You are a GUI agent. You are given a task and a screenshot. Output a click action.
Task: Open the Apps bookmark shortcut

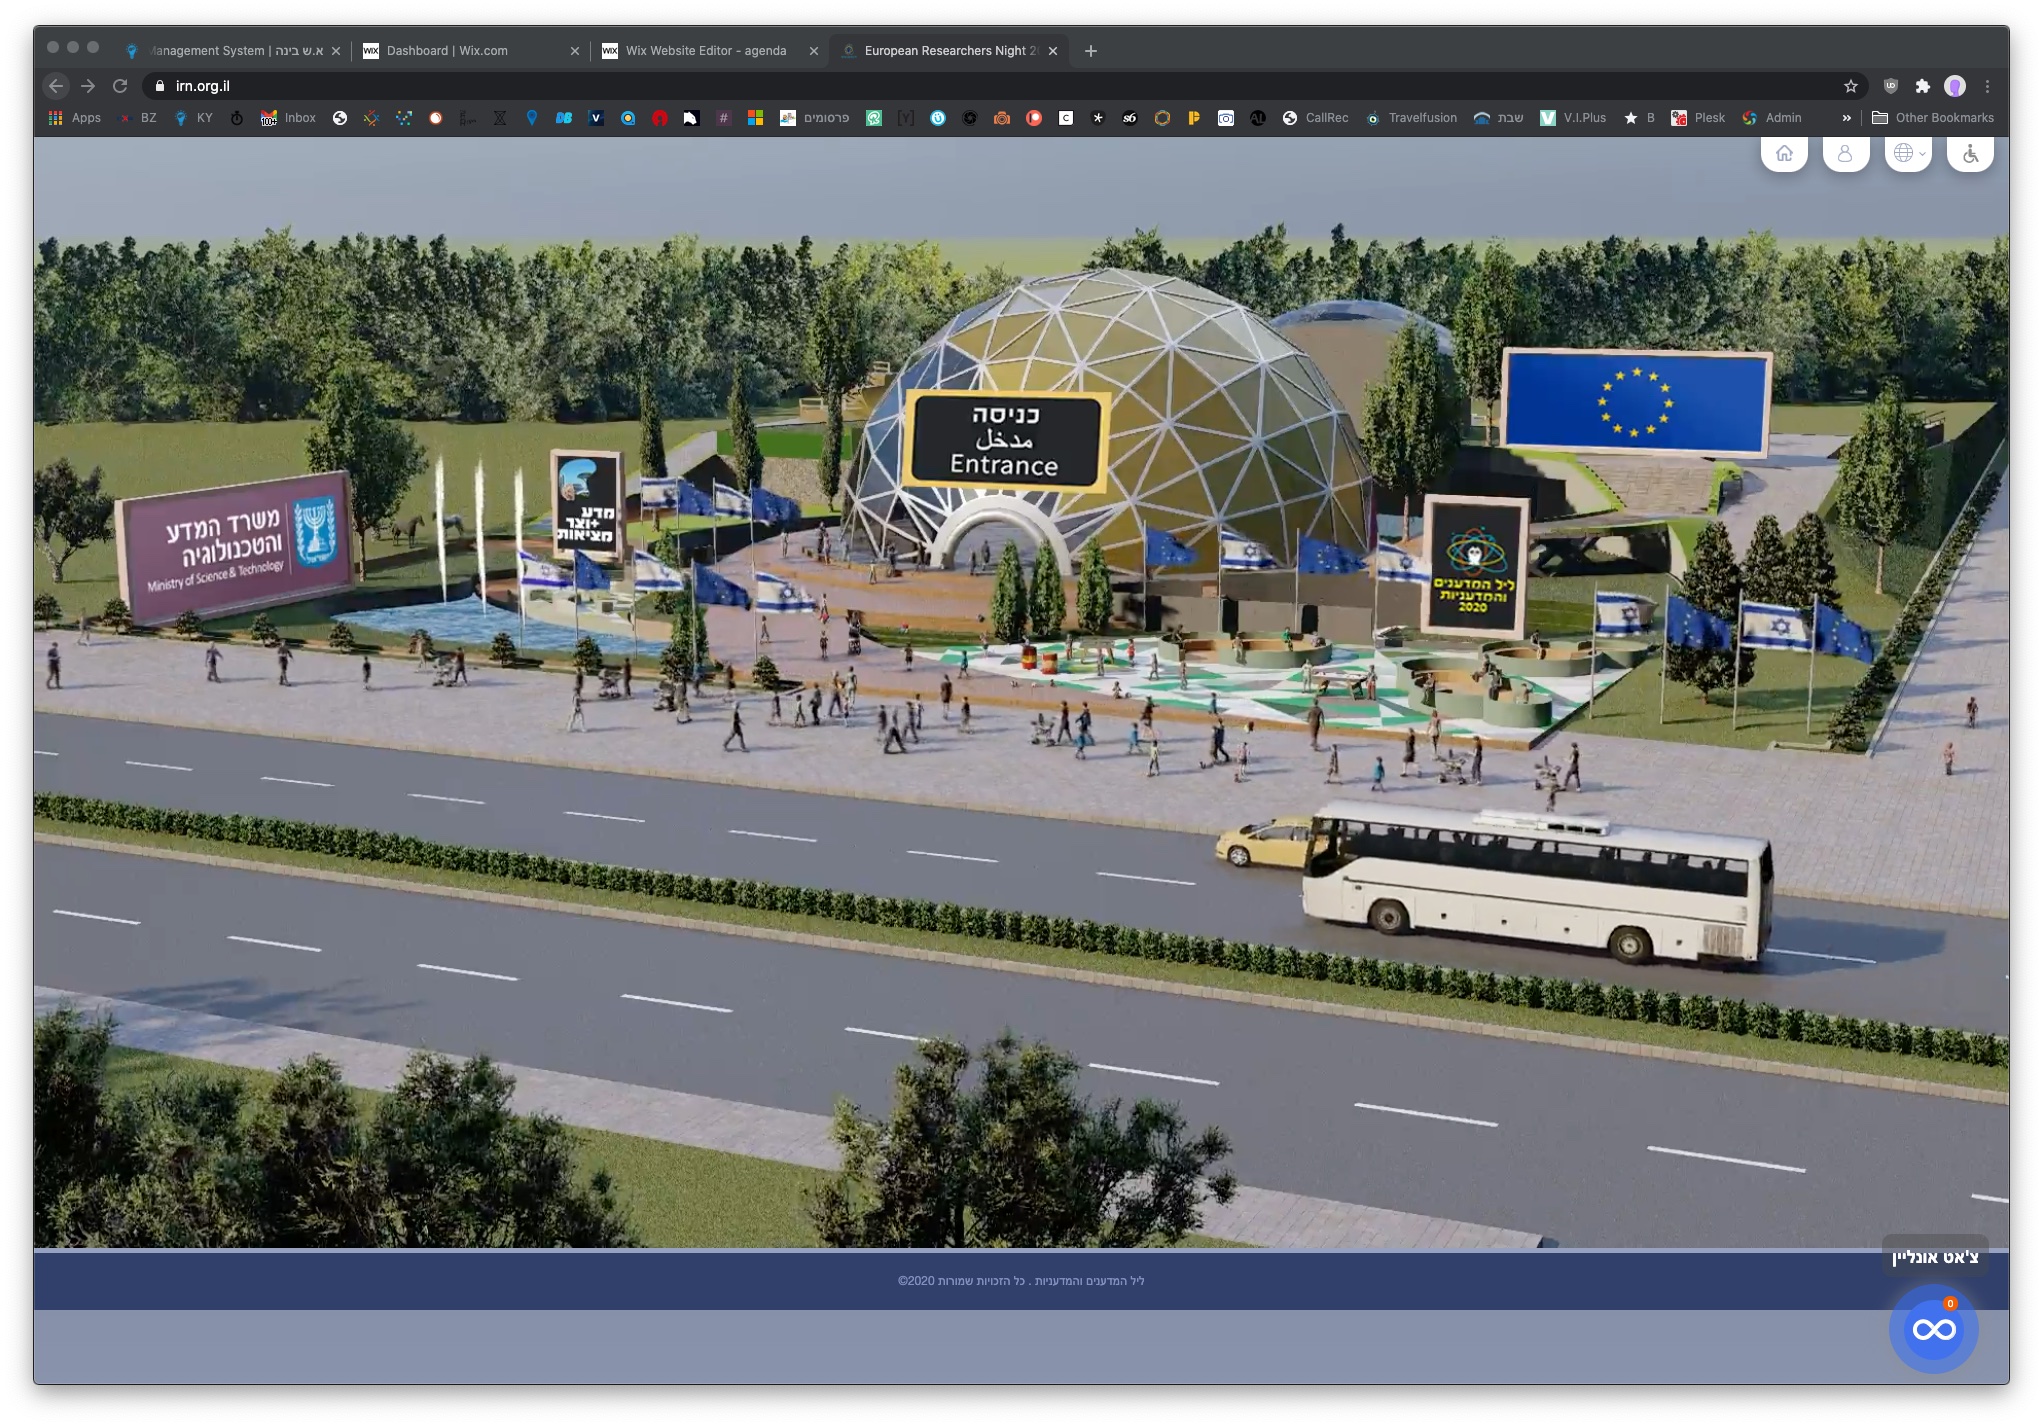click(x=75, y=118)
